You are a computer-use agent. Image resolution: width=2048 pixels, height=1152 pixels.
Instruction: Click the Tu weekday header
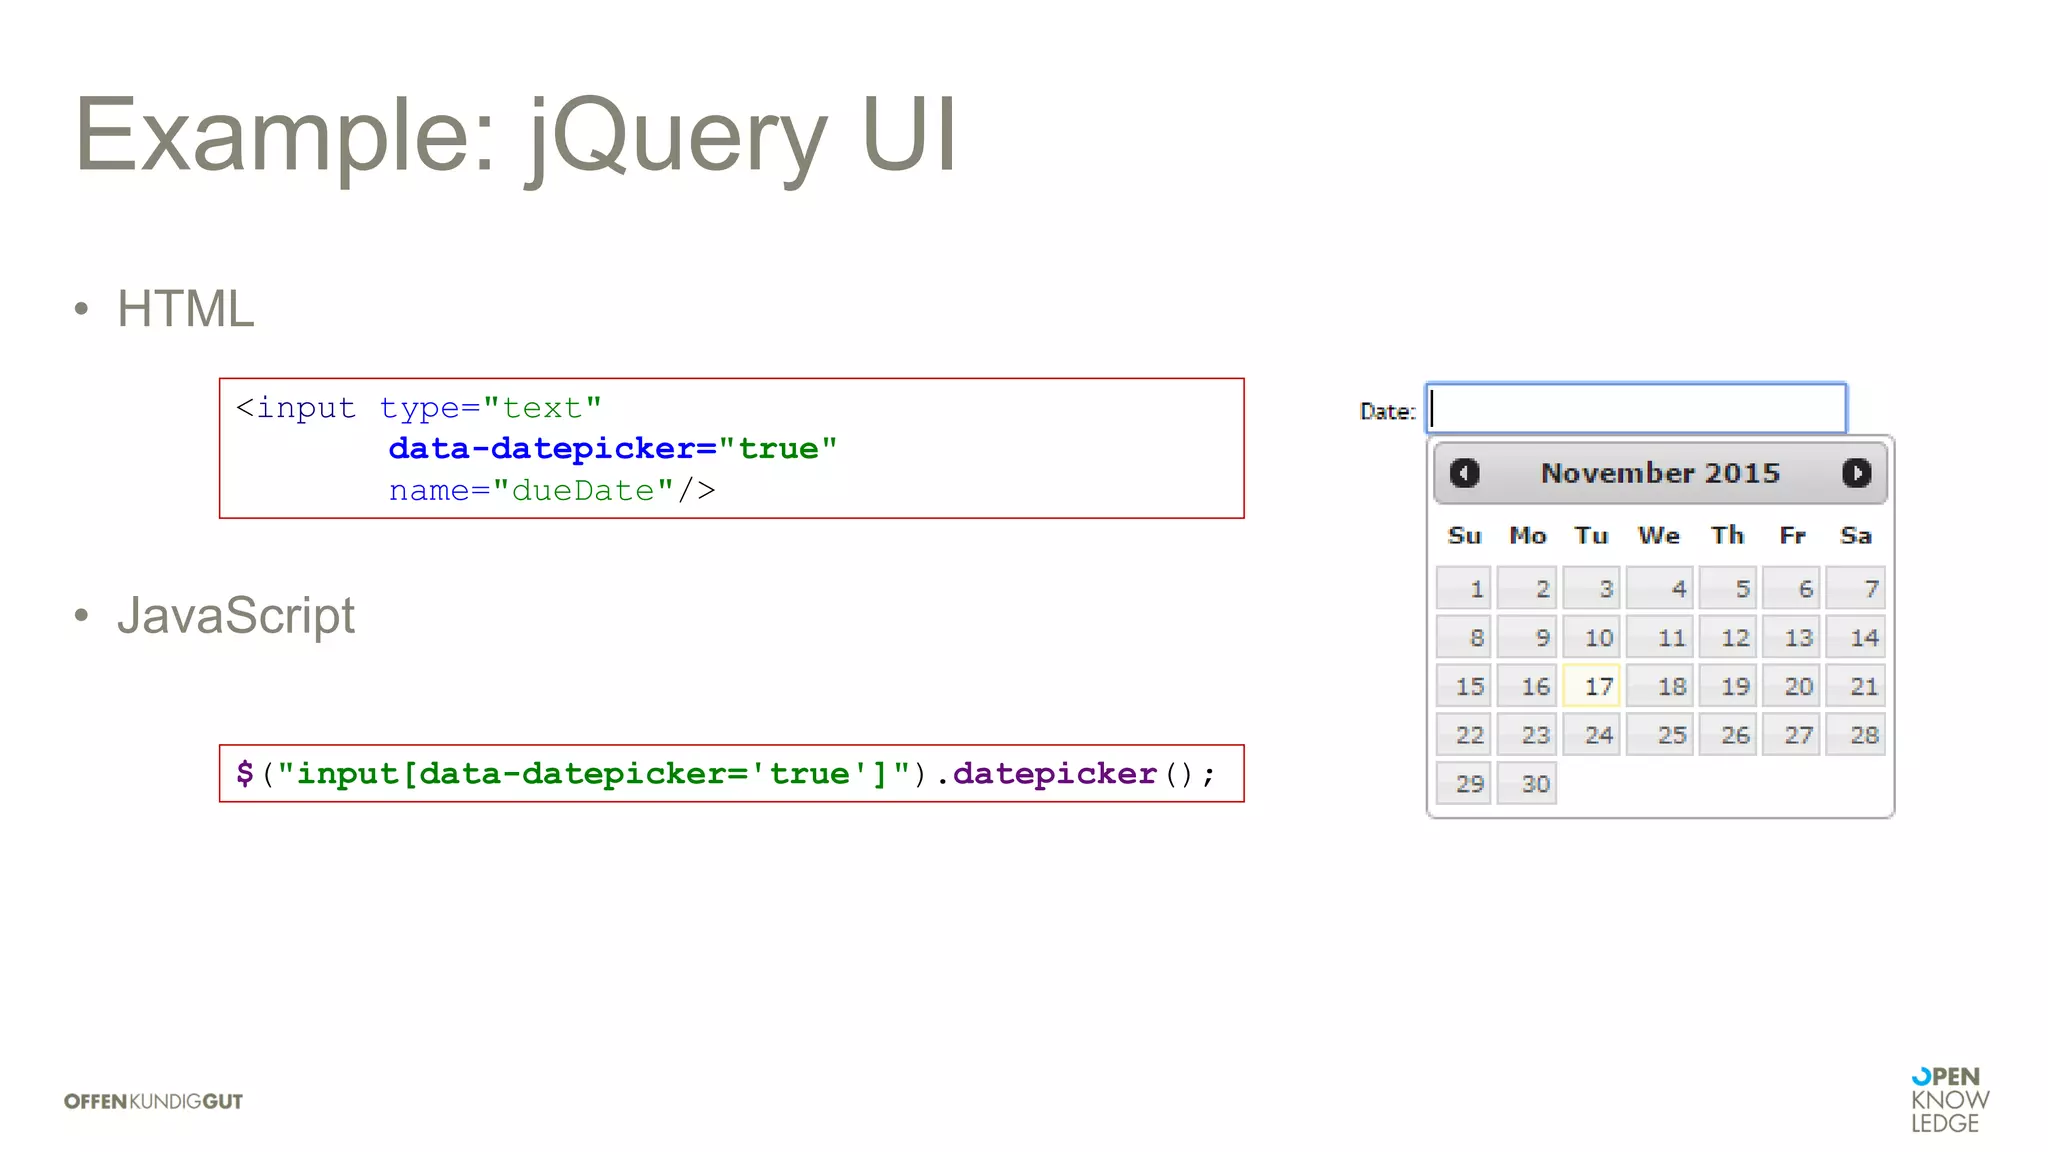pos(1591,535)
